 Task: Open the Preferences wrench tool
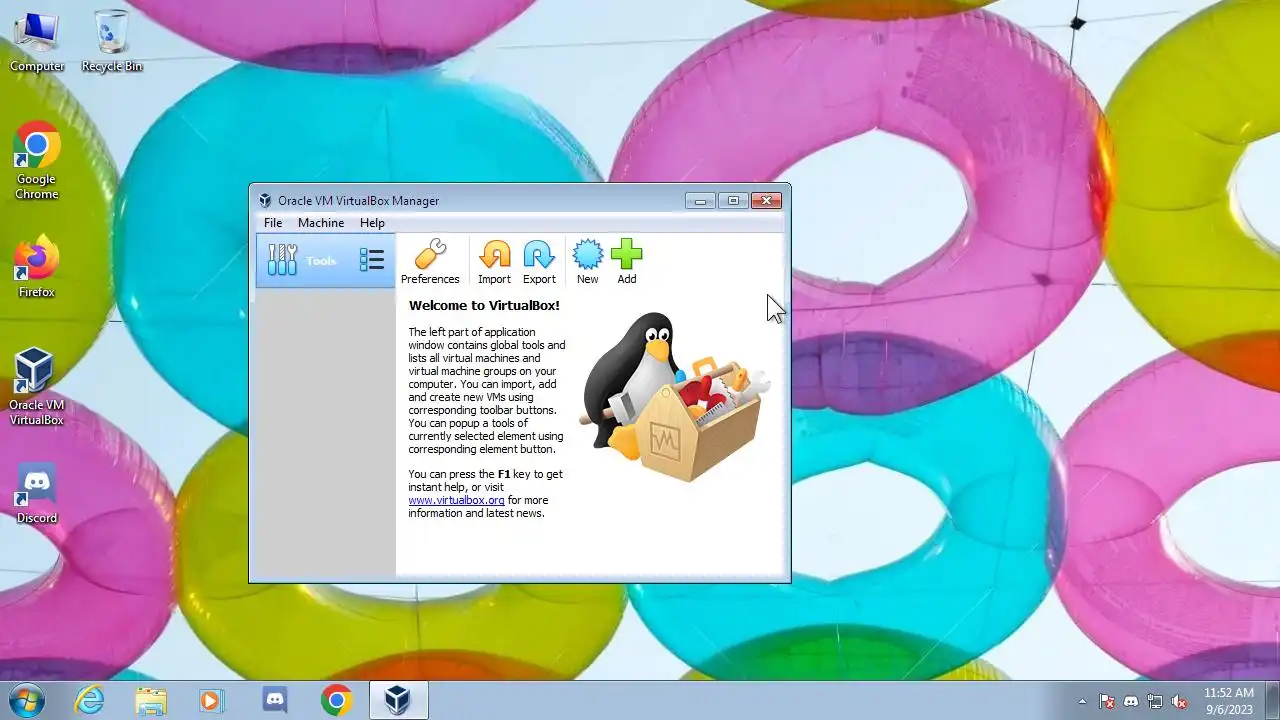430,262
